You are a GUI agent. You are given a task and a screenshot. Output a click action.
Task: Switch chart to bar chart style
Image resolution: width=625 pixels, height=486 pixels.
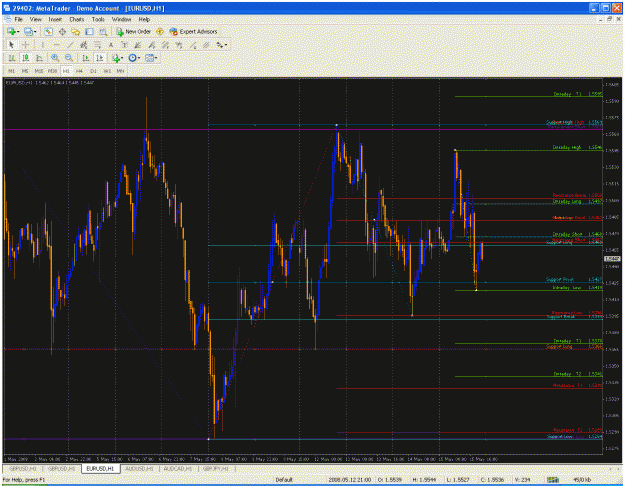(12, 58)
